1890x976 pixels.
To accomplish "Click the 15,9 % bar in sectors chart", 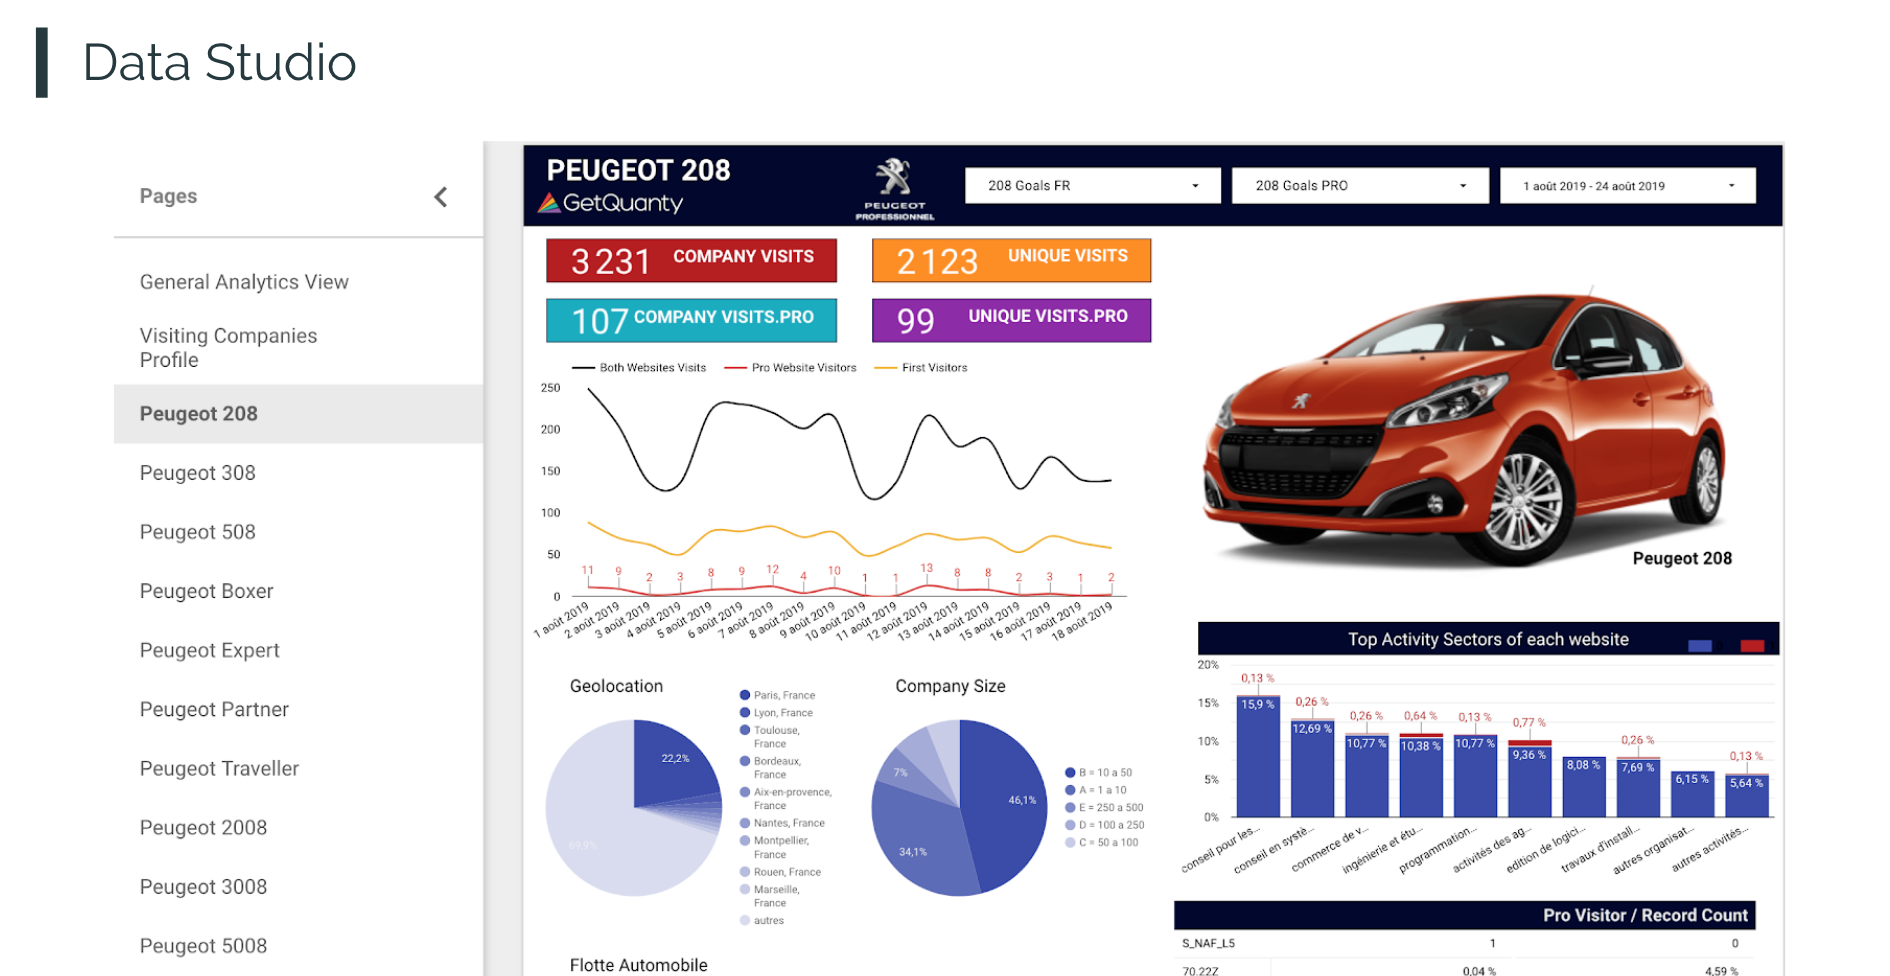I will pos(1258,757).
